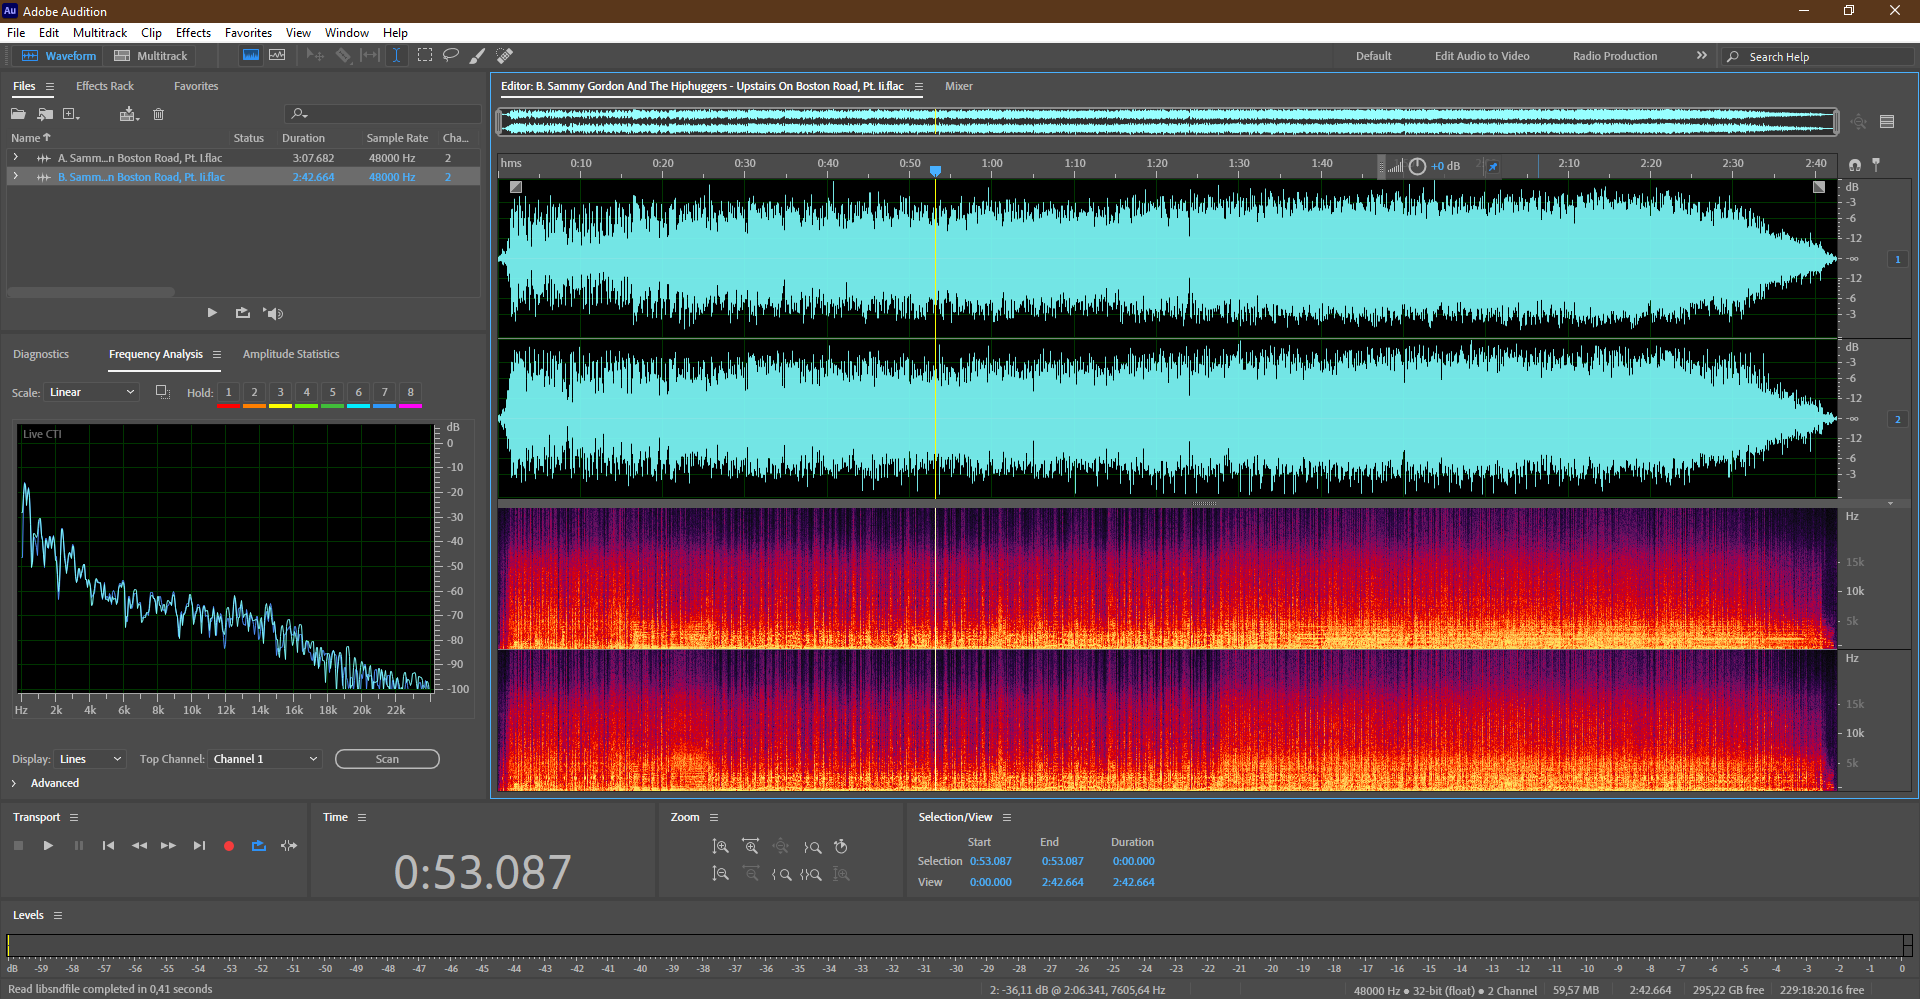Pin the HUD volume control
The height and width of the screenshot is (999, 1920).
point(1493,166)
